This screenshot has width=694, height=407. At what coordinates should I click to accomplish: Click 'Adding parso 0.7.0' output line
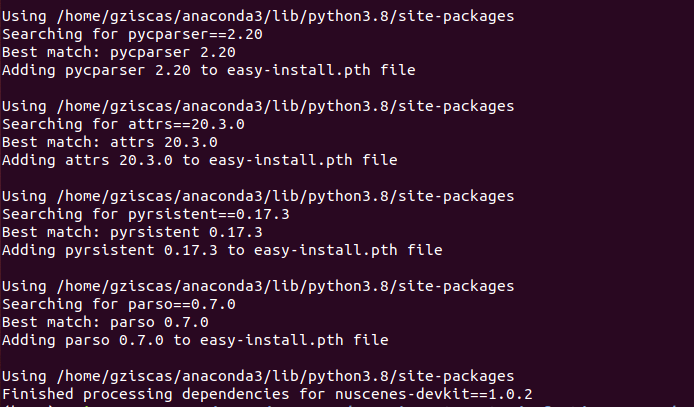195,340
